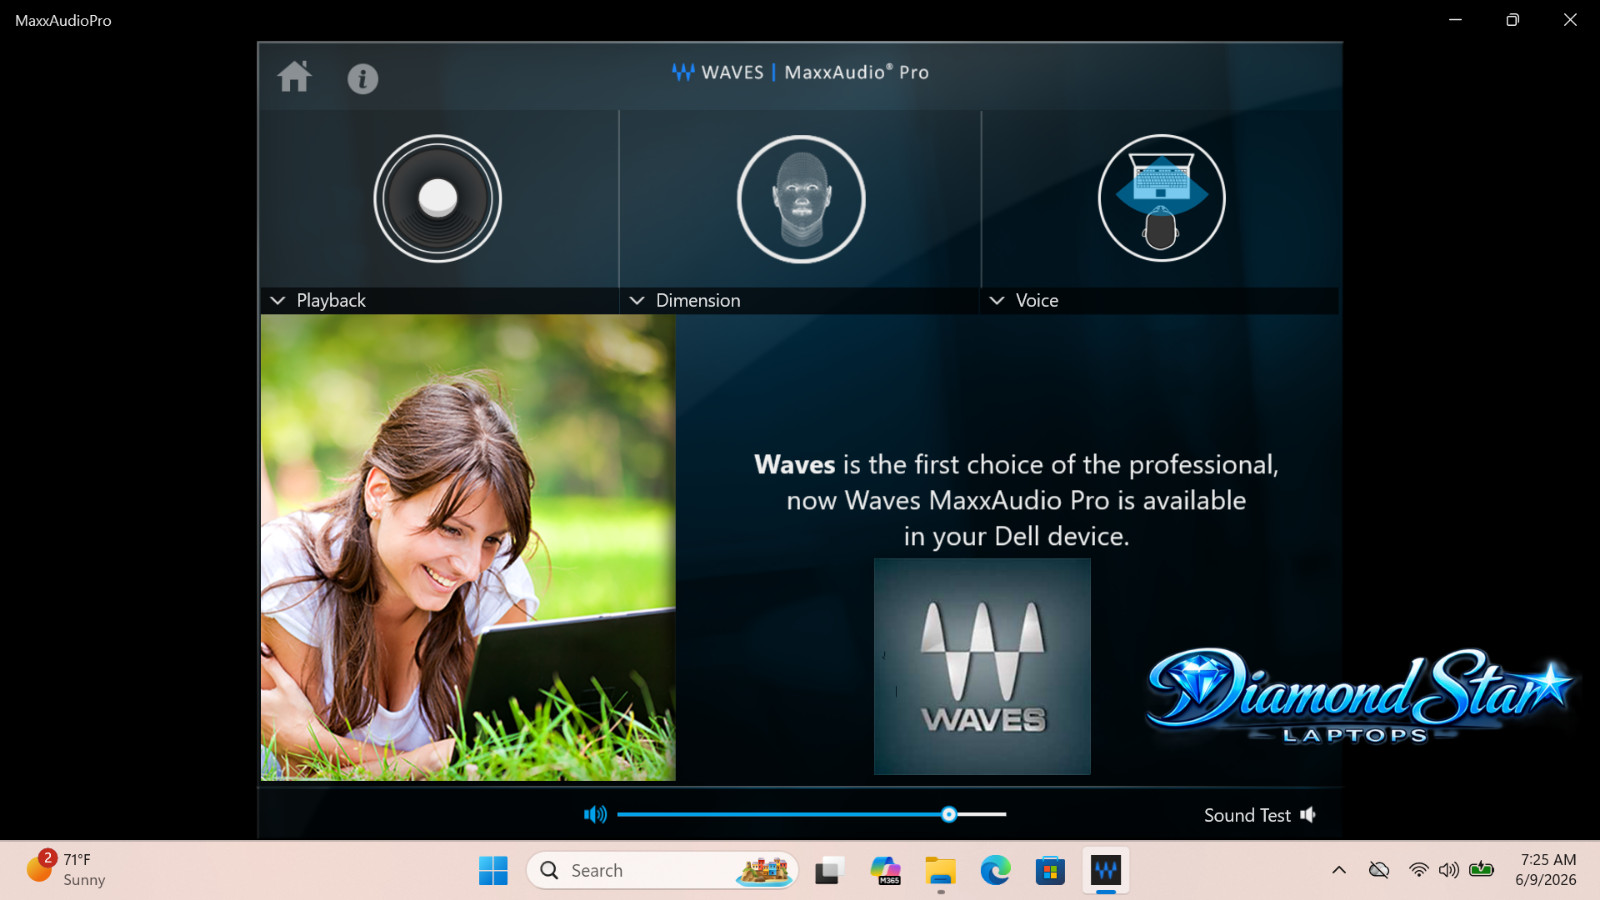Image resolution: width=1600 pixels, height=900 pixels.
Task: Click the woman with laptop photo
Action: 468,548
